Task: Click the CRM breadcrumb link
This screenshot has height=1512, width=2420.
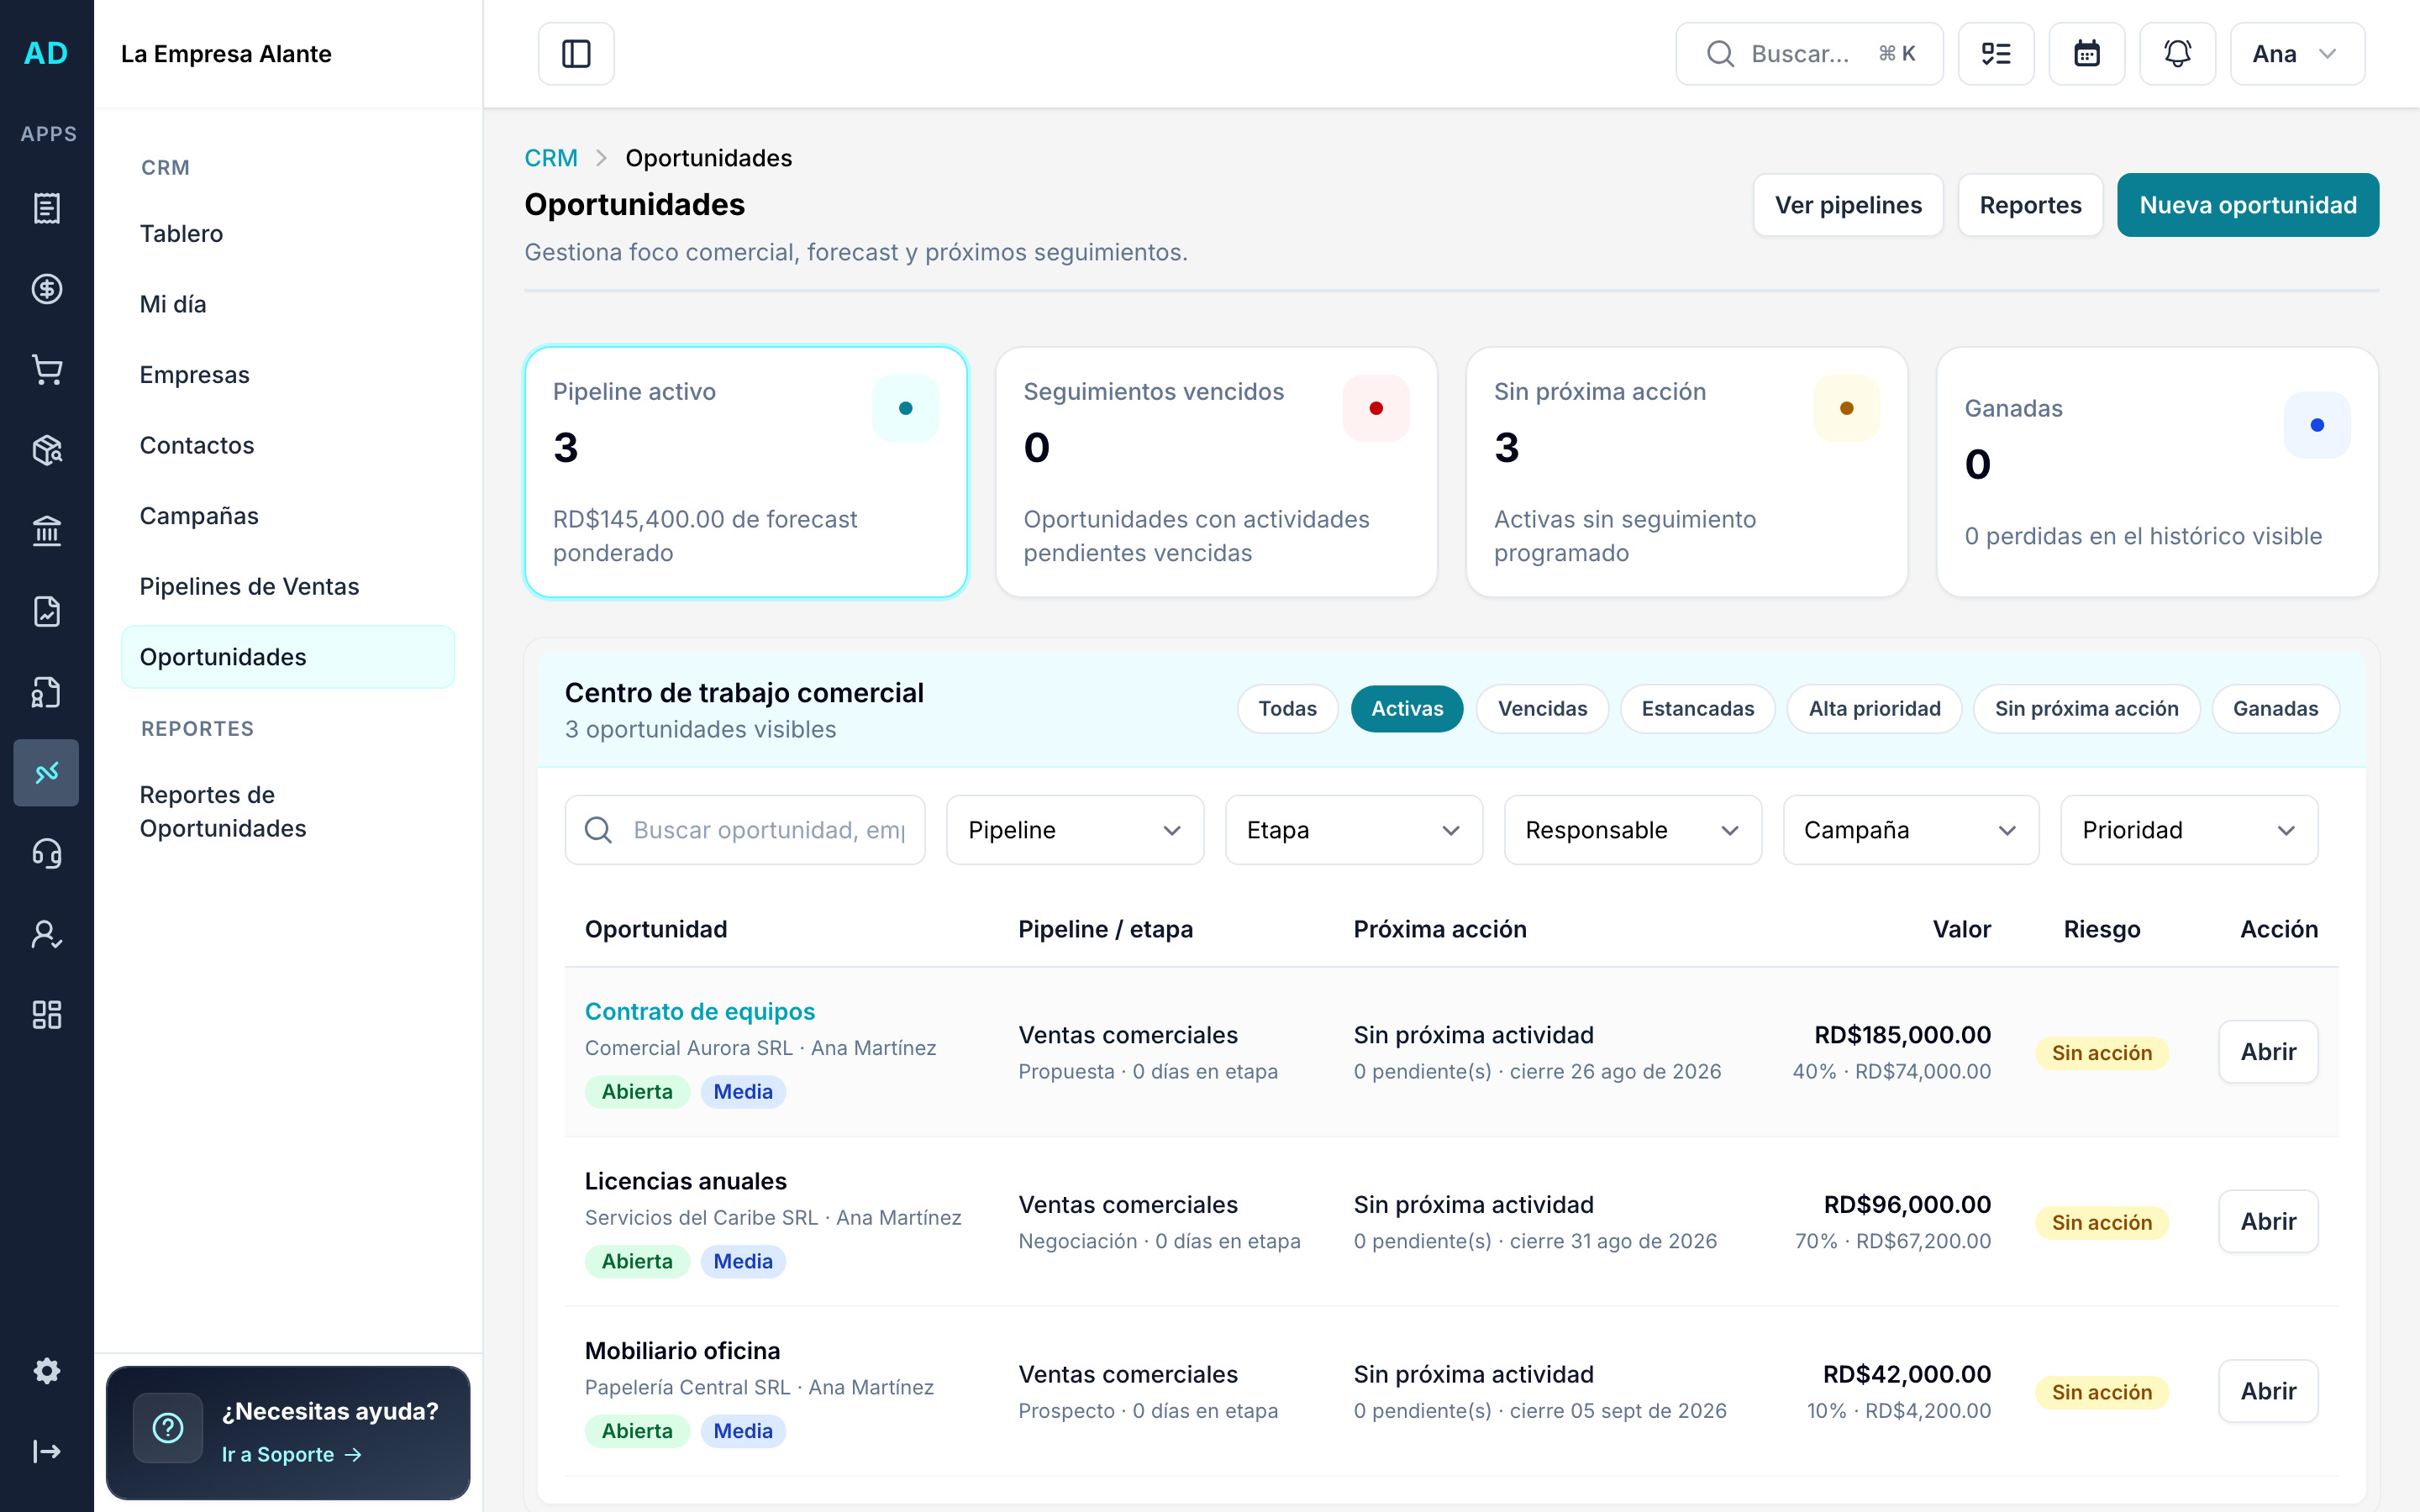Action: click(x=551, y=158)
